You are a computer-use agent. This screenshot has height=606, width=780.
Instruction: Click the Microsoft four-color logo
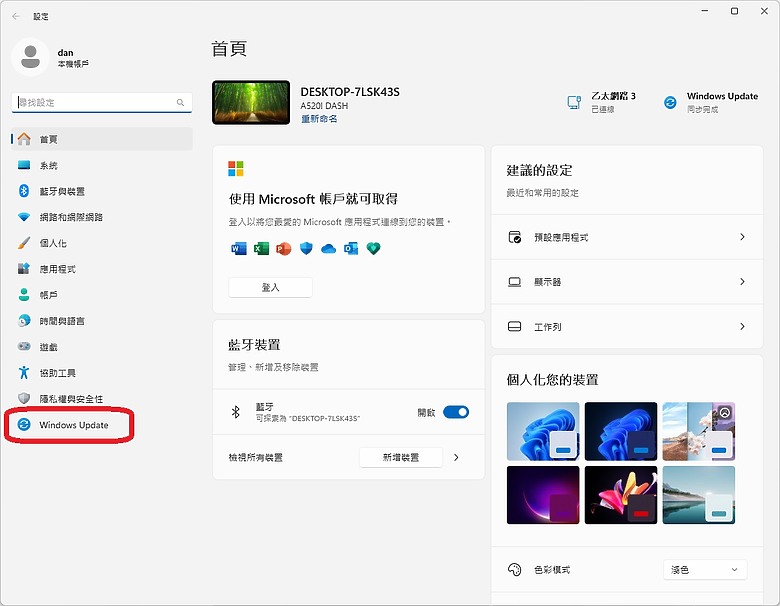point(236,168)
